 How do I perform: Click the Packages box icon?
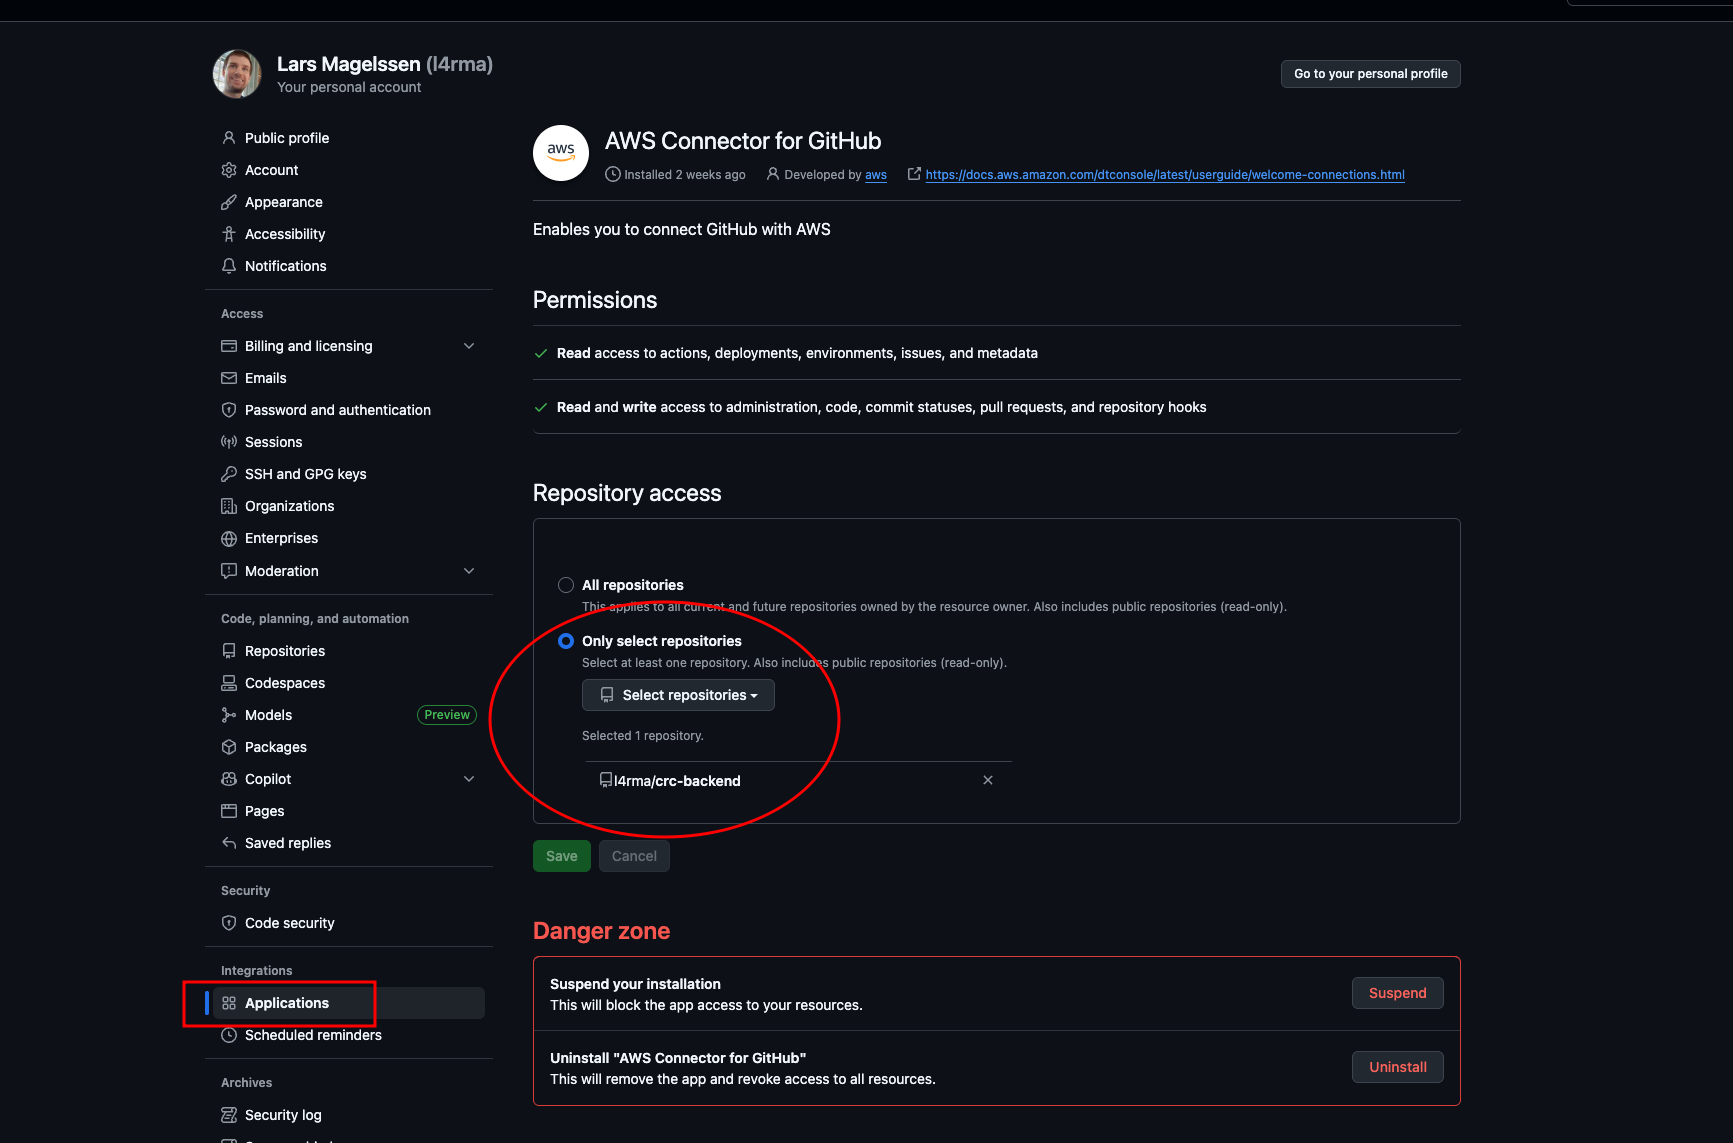click(x=229, y=747)
